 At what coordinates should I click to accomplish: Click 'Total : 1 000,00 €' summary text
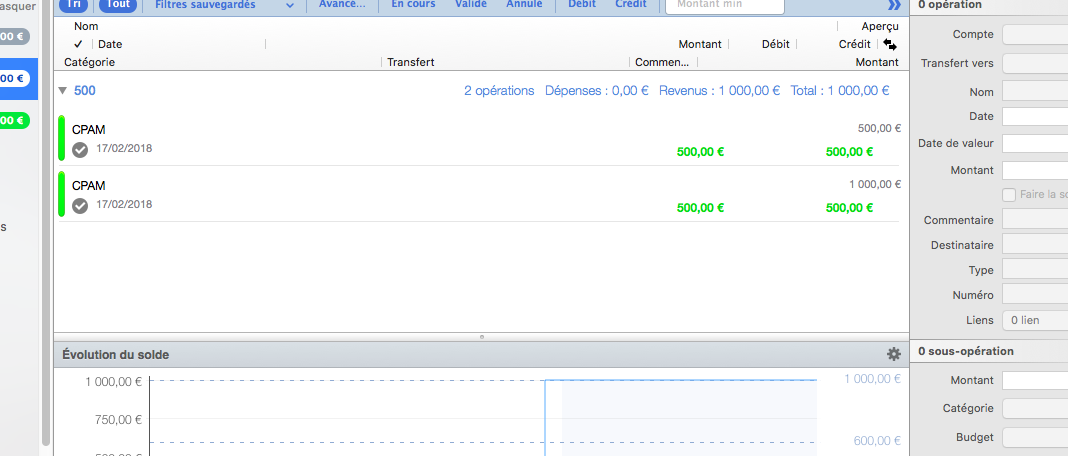[840, 91]
